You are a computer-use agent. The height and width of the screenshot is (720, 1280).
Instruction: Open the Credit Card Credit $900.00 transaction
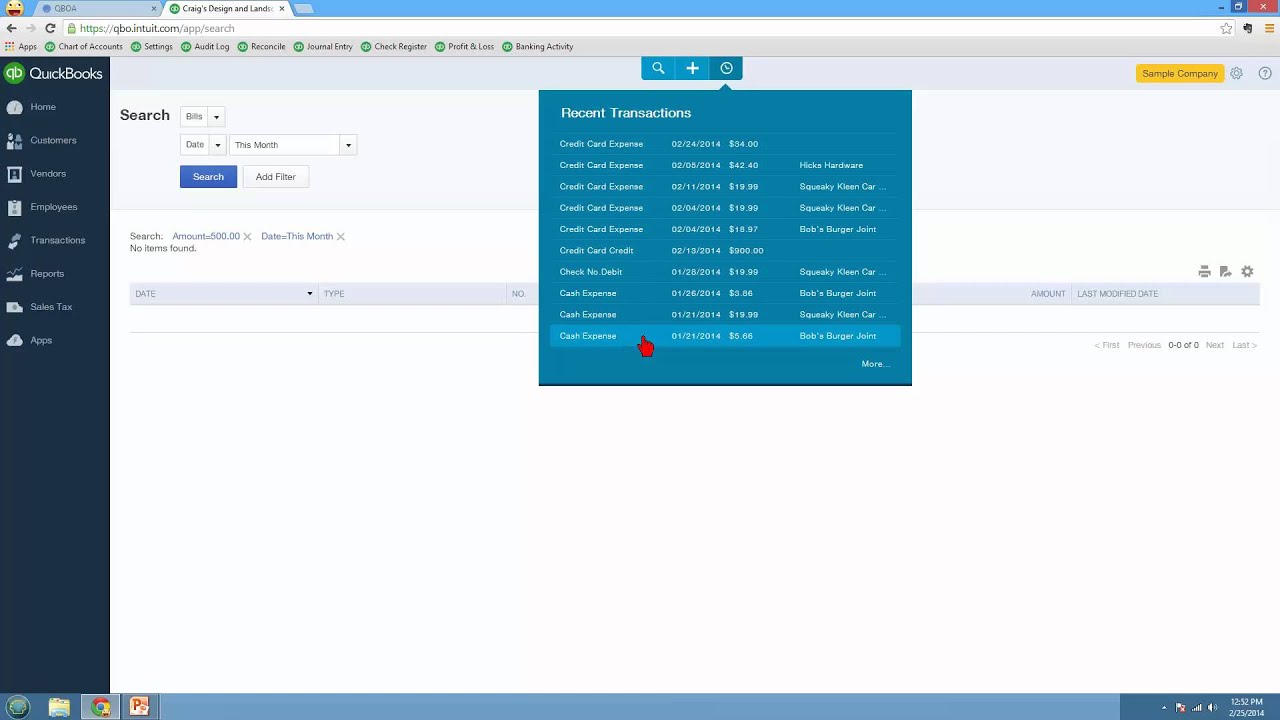click(725, 251)
